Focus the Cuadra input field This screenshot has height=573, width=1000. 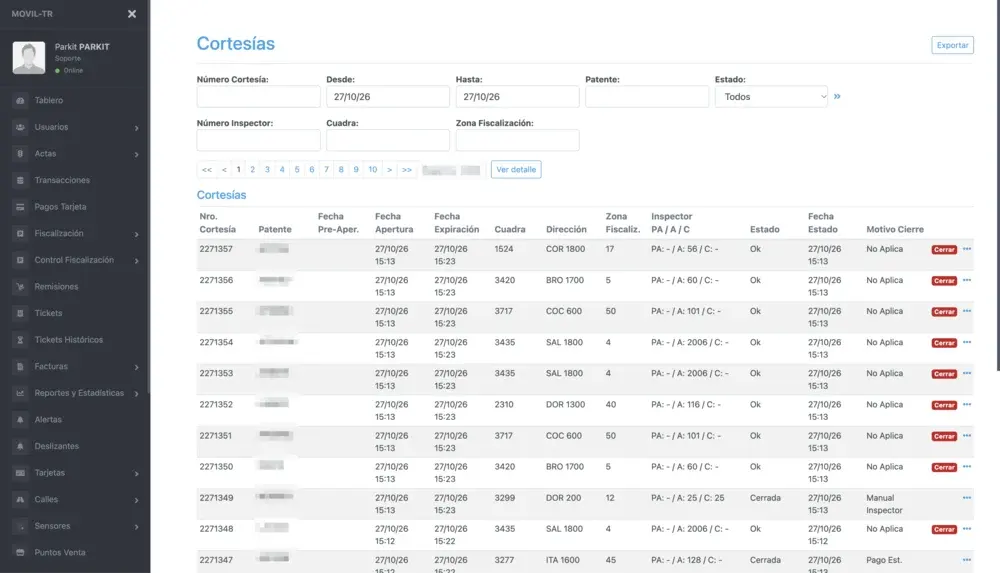pyautogui.click(x=388, y=140)
